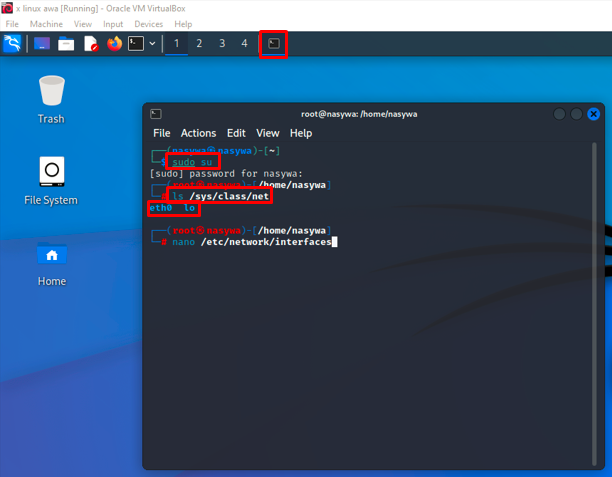
Task: Open the file manager panel icon
Action: click(x=66, y=44)
